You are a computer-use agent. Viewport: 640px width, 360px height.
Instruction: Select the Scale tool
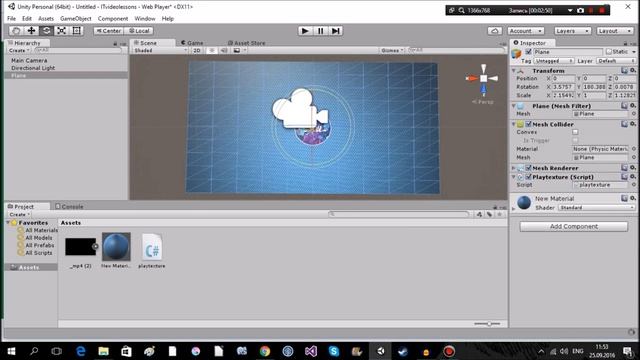[x=61, y=31]
